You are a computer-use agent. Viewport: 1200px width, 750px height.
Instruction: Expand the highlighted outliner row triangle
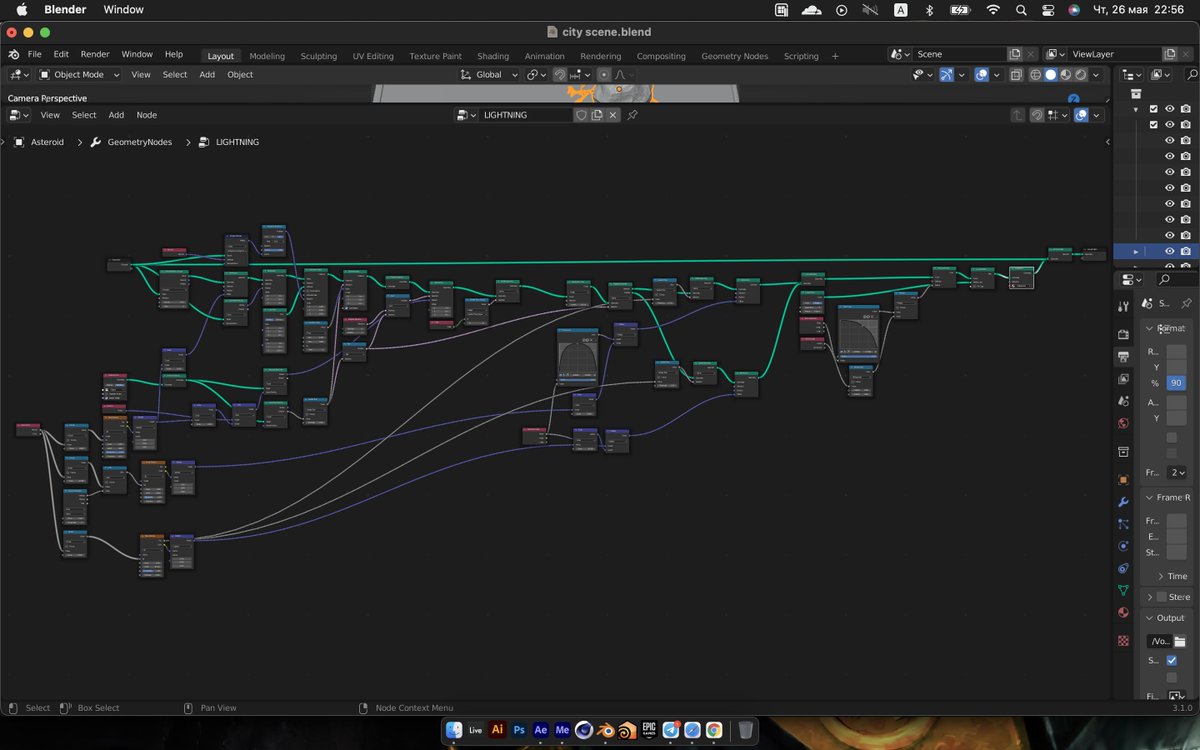coord(1135,251)
